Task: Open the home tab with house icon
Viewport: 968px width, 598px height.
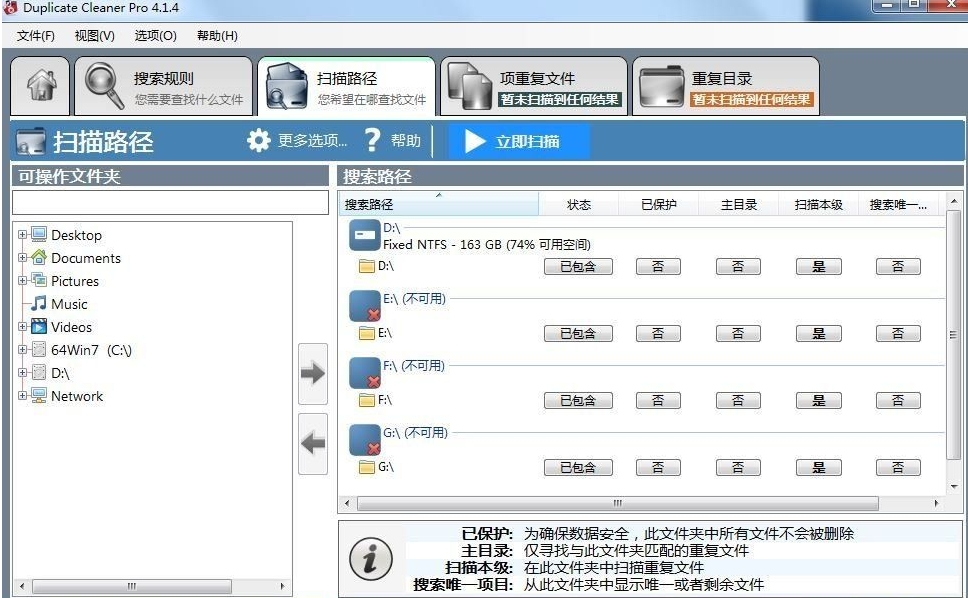Action: 40,86
